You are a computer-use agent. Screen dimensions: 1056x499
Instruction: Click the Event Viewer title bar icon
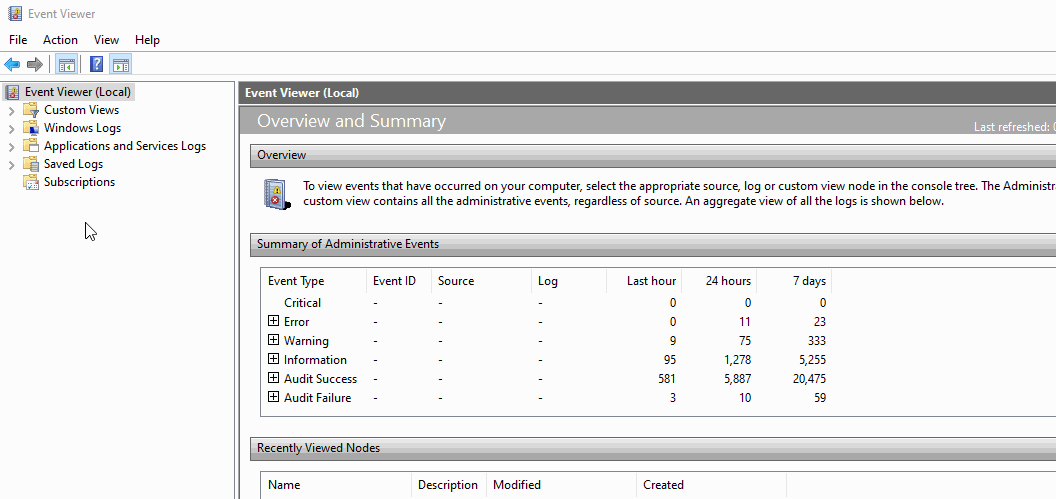[x=14, y=13]
